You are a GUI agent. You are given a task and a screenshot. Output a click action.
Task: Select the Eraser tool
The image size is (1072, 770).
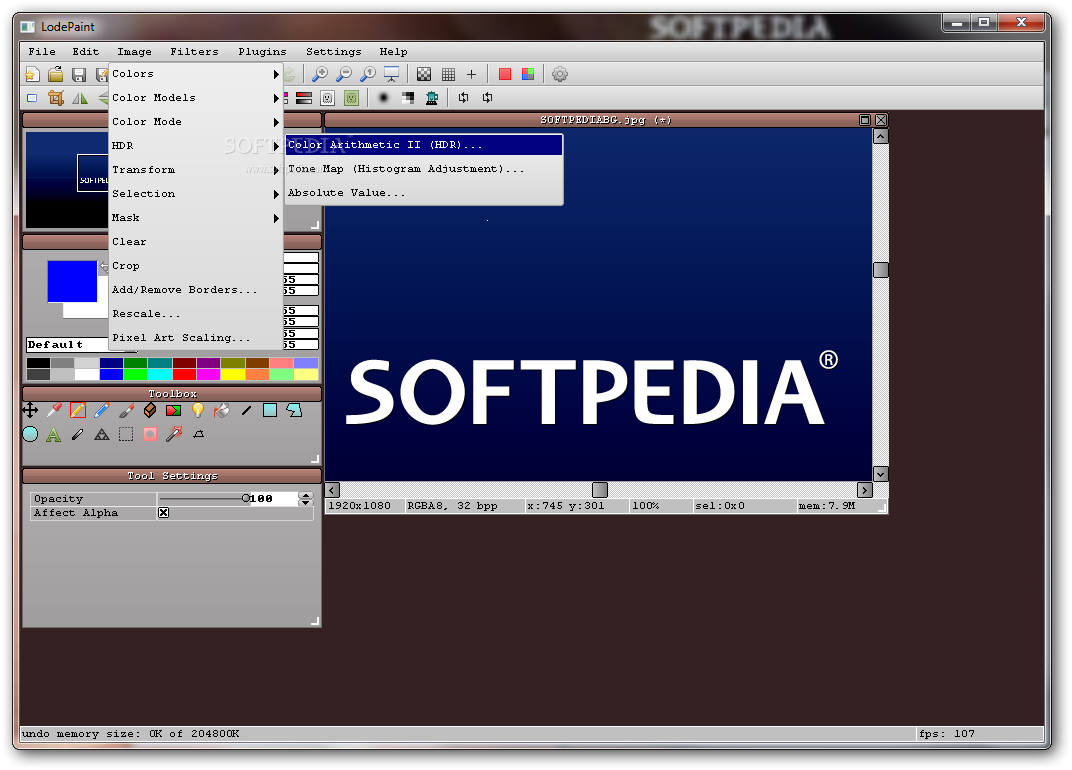150,410
